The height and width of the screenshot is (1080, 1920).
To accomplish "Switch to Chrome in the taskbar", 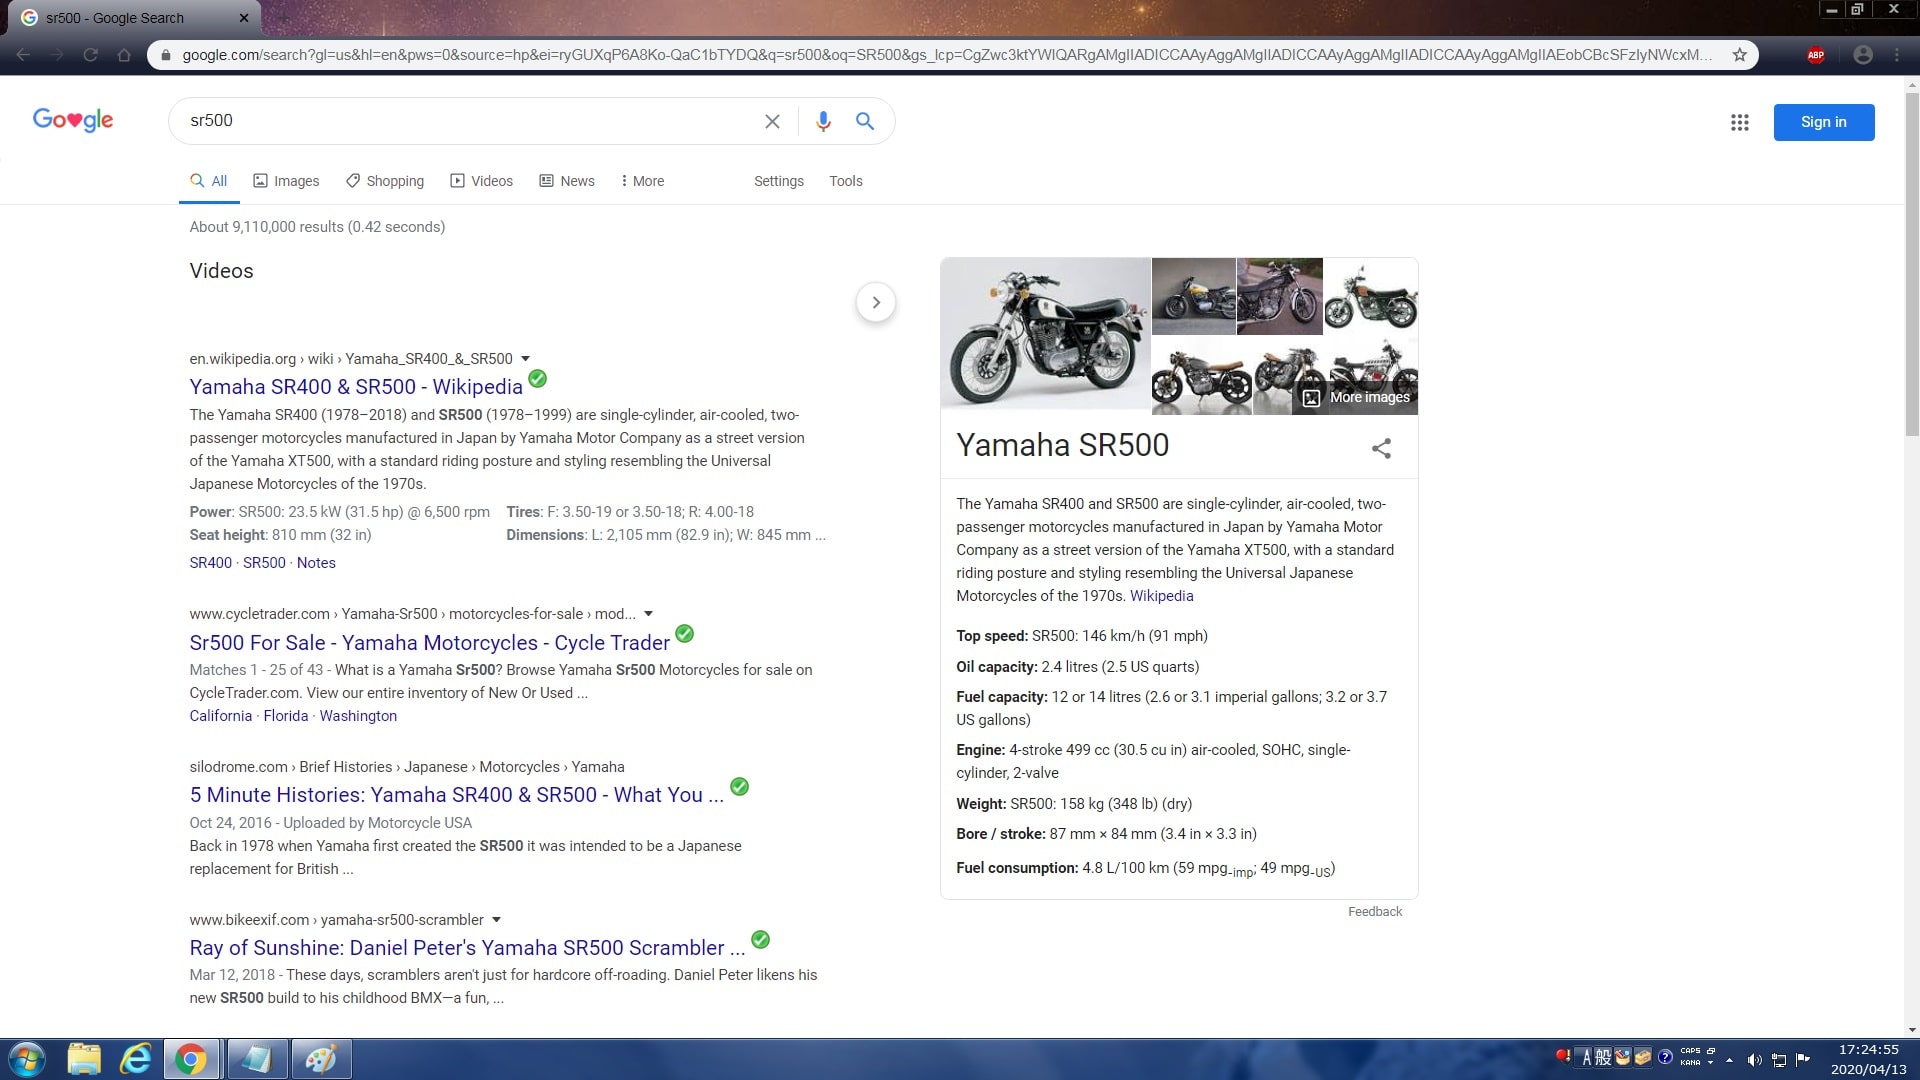I will coord(191,1059).
